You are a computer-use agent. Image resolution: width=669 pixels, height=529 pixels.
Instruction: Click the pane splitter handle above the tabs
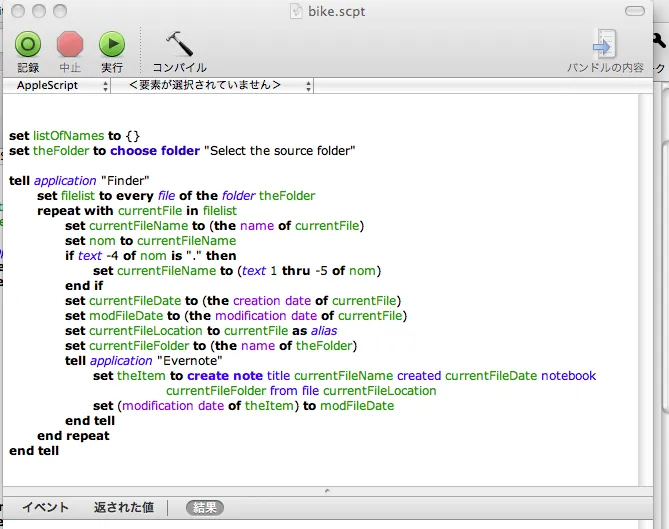[327, 491]
